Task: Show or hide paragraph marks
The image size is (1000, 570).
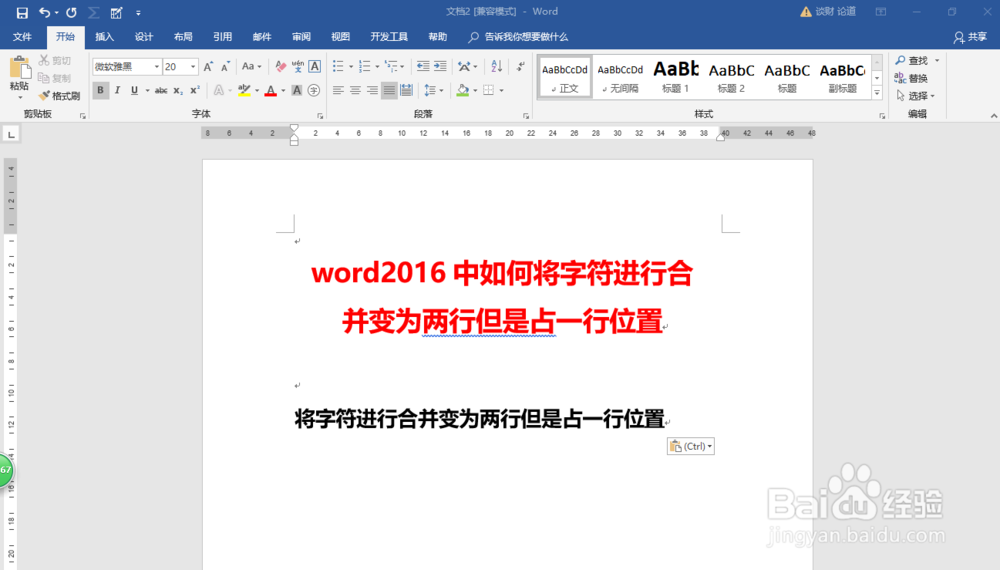Action: point(520,66)
